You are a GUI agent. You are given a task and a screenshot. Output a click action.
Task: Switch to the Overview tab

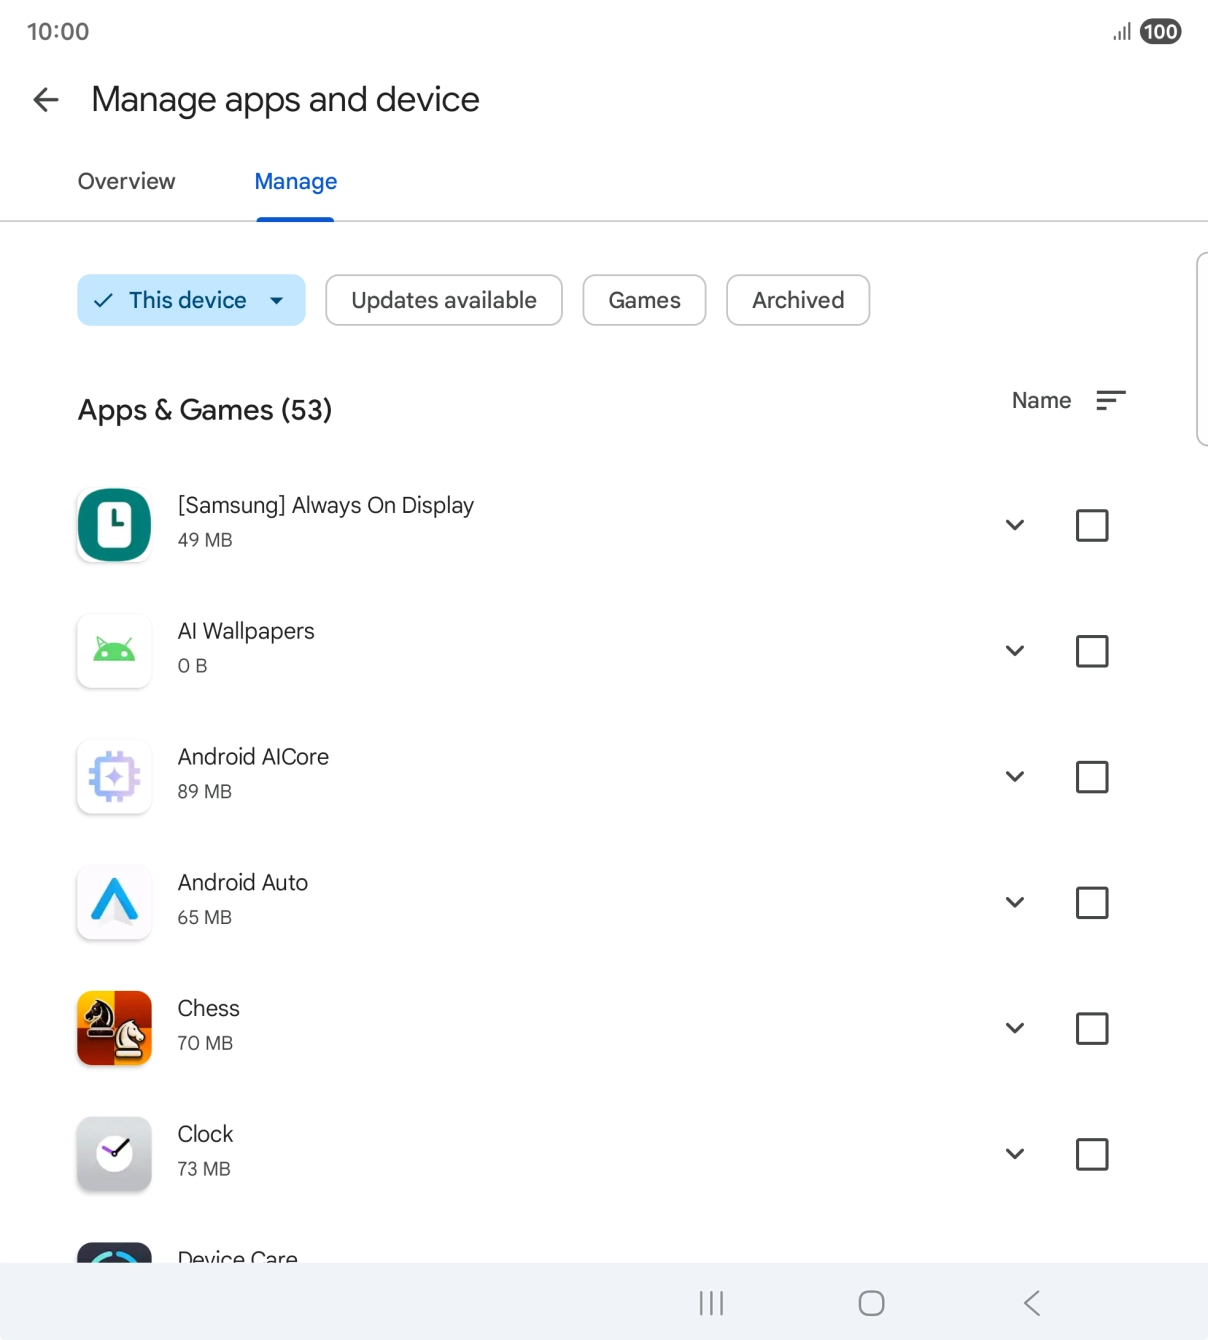pyautogui.click(x=126, y=181)
